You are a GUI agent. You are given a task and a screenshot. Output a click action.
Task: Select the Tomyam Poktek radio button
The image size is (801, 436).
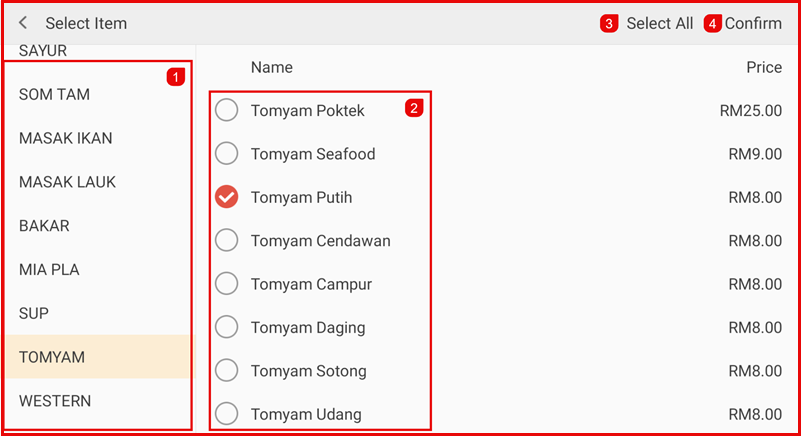227,110
